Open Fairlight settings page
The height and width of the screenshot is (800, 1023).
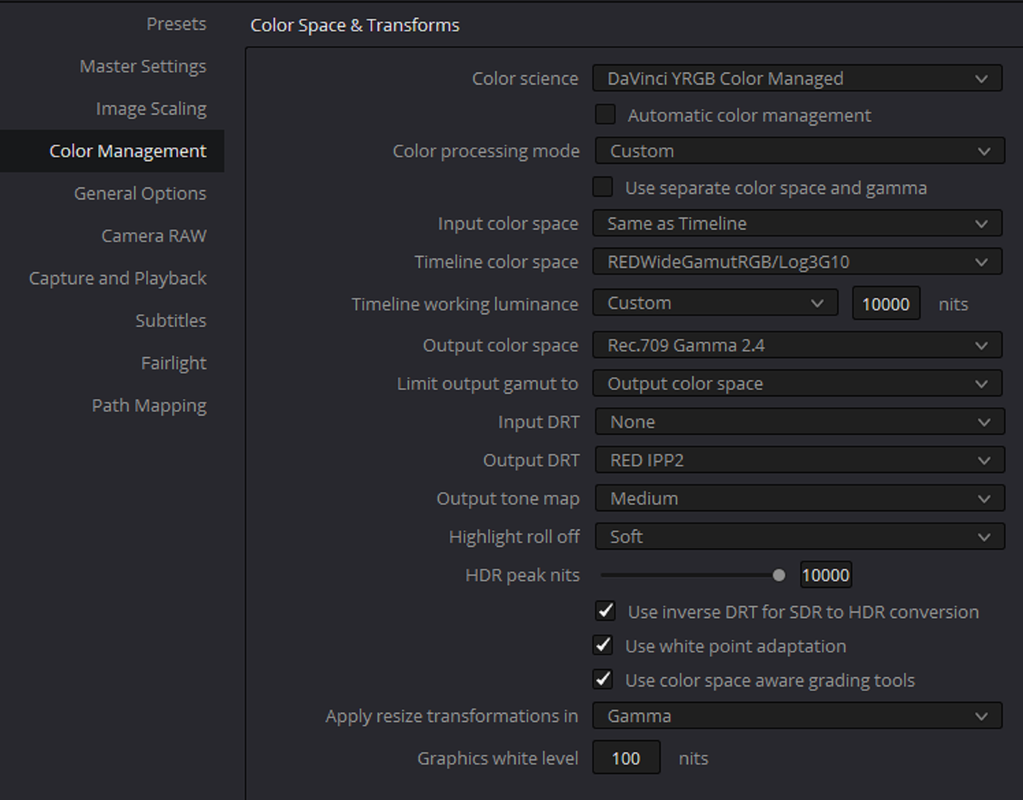tap(174, 363)
